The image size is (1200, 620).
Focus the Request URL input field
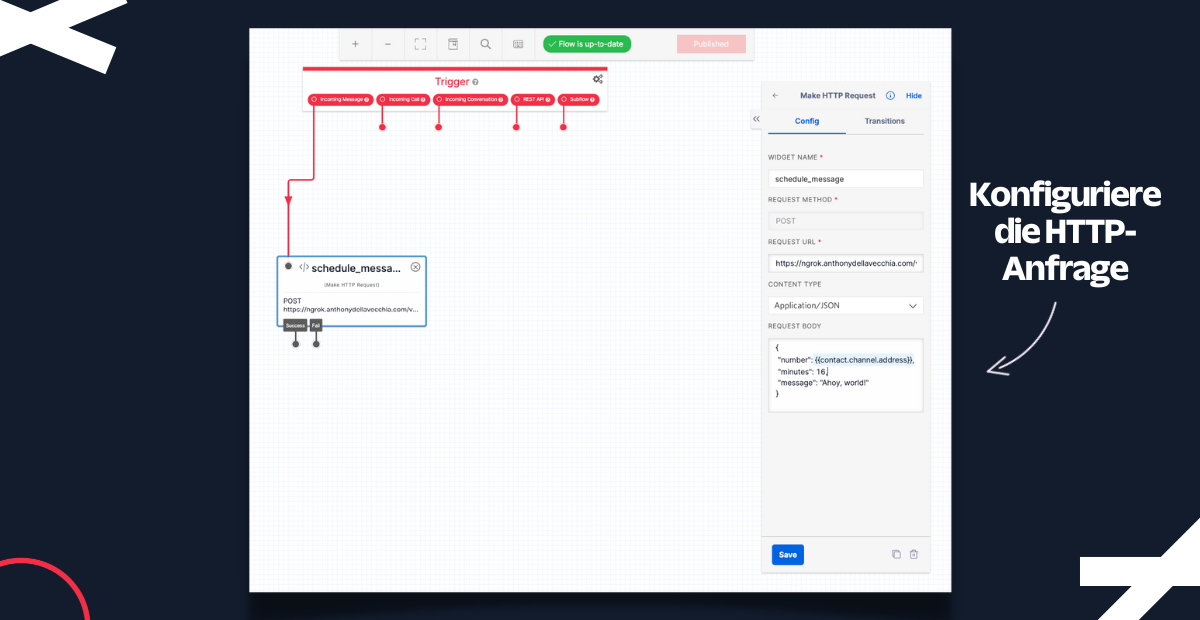[x=845, y=263]
